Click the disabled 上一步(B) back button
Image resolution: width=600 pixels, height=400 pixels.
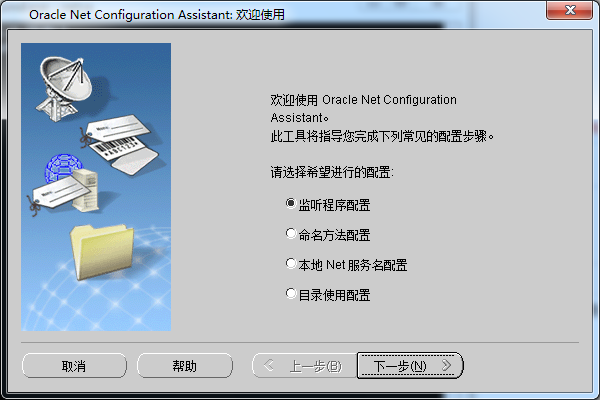305,366
